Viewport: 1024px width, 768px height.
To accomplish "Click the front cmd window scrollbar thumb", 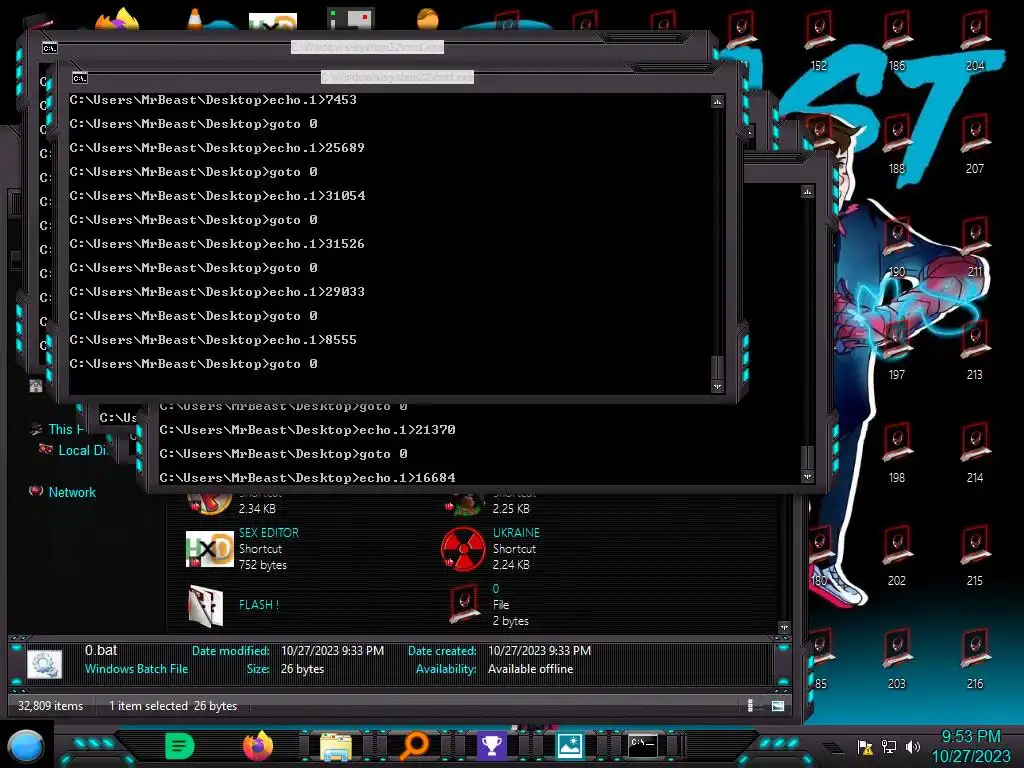I will click(x=718, y=368).
